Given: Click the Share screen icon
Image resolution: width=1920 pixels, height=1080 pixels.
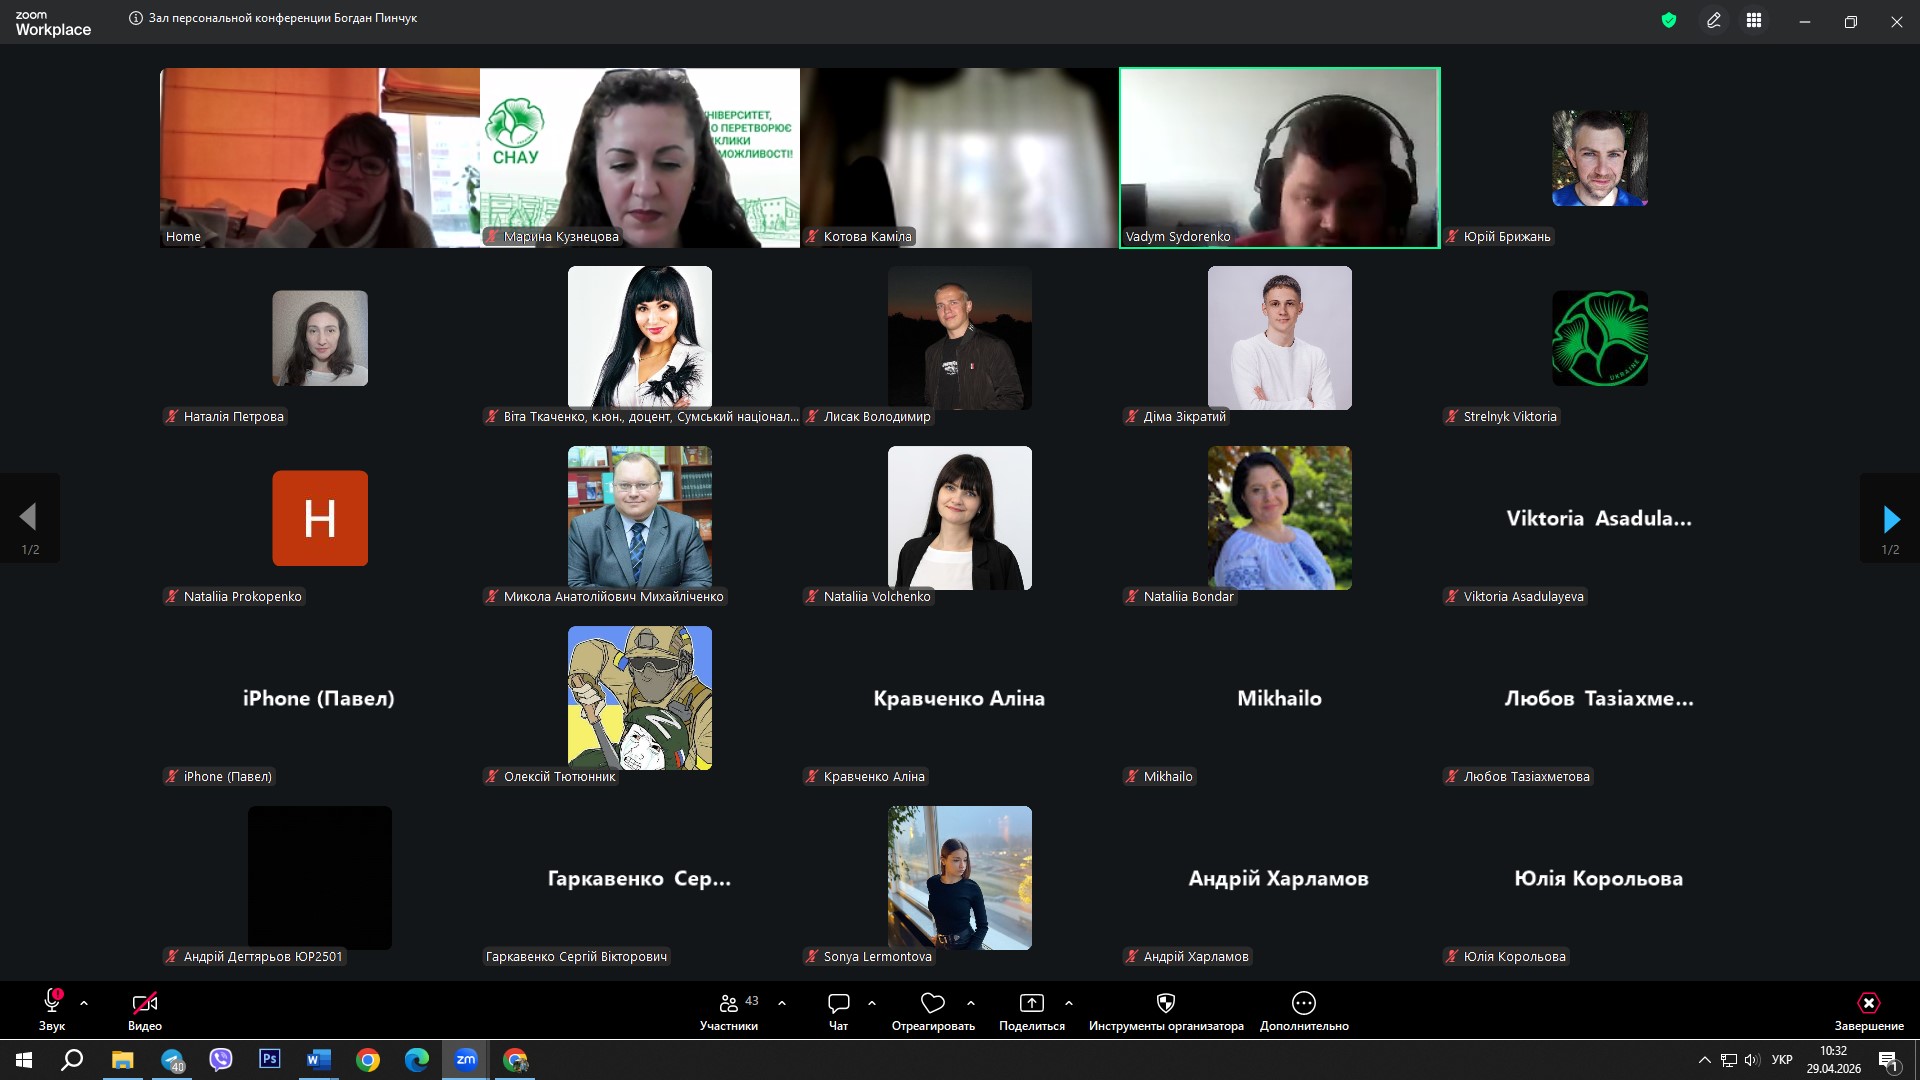Looking at the screenshot, I should tap(1031, 1003).
